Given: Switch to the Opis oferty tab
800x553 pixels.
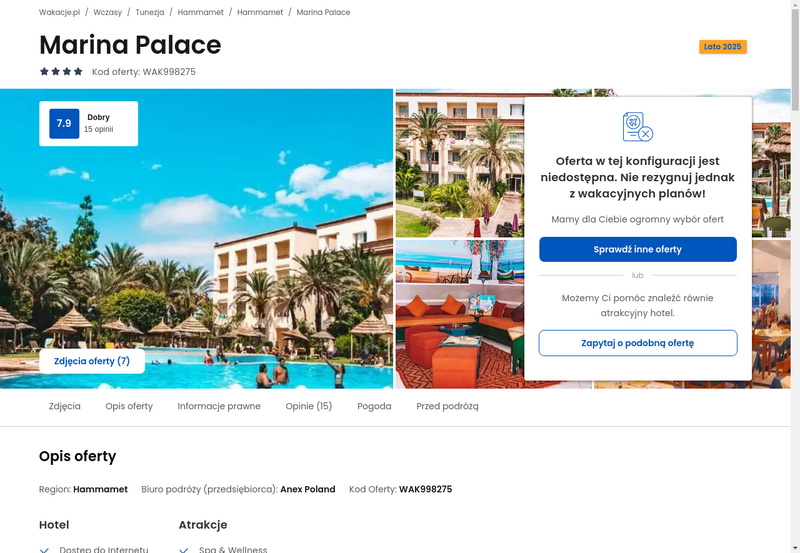Looking at the screenshot, I should [129, 406].
